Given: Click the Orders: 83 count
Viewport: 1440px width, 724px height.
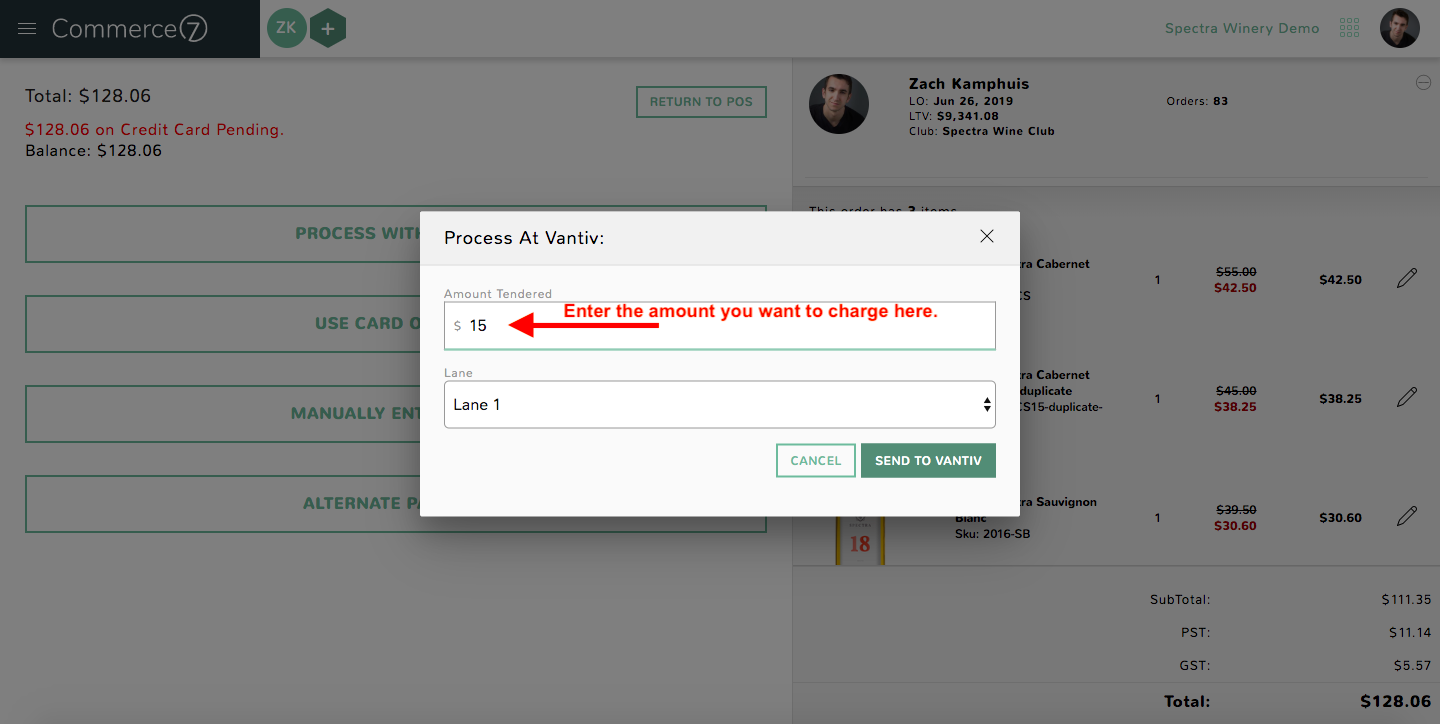Looking at the screenshot, I should (1197, 101).
